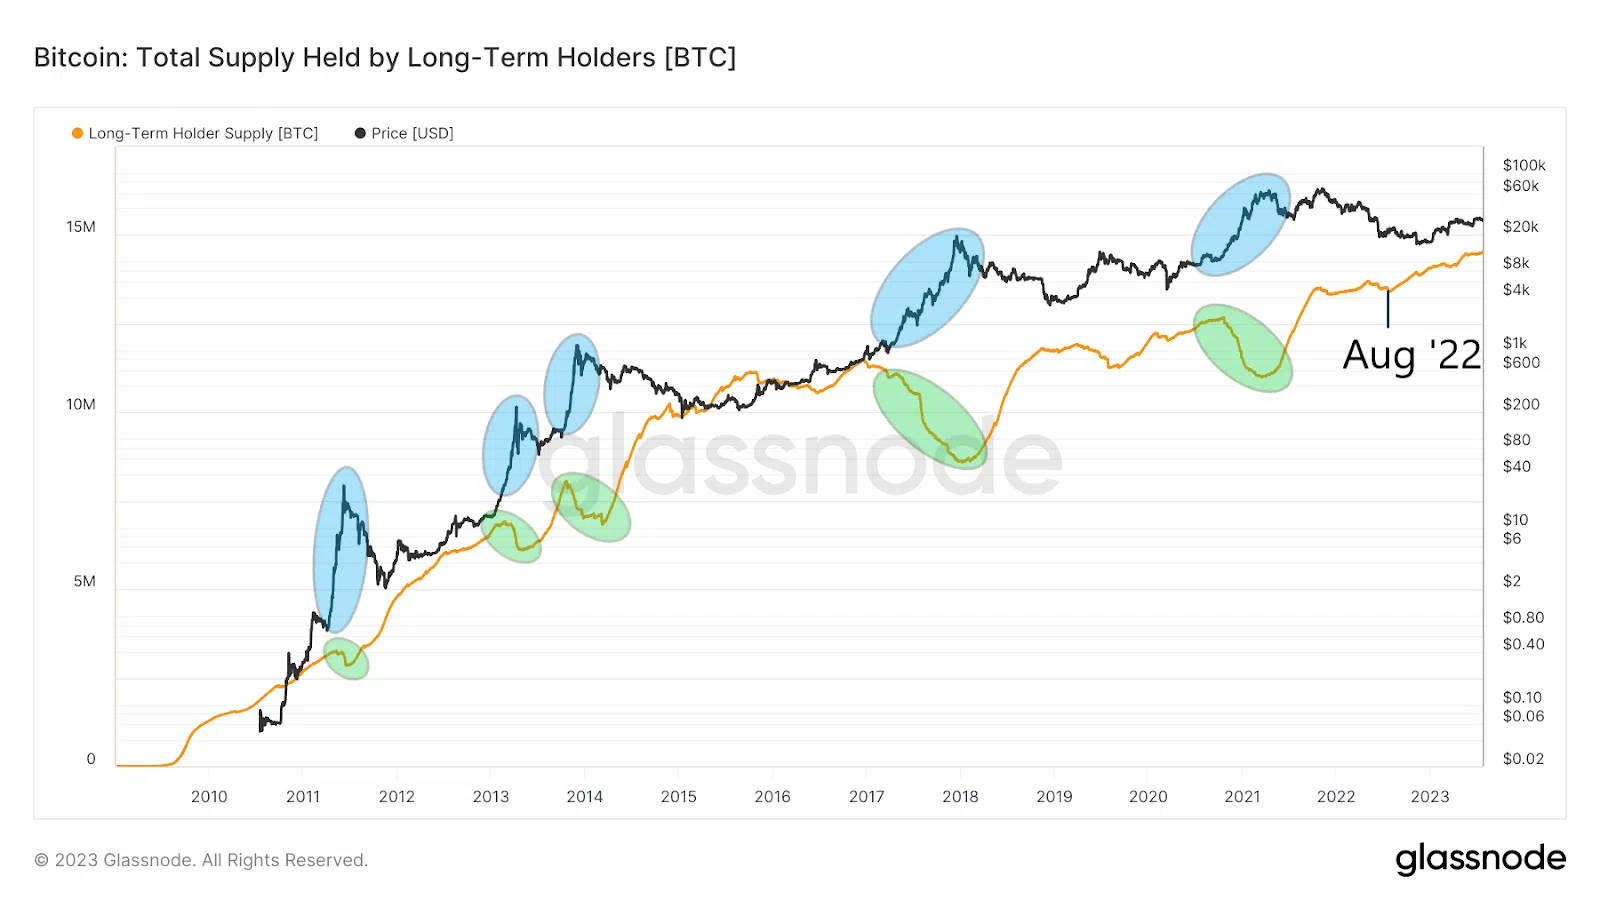Click the orange Long-Term Holder Supply legend dot

[77, 133]
